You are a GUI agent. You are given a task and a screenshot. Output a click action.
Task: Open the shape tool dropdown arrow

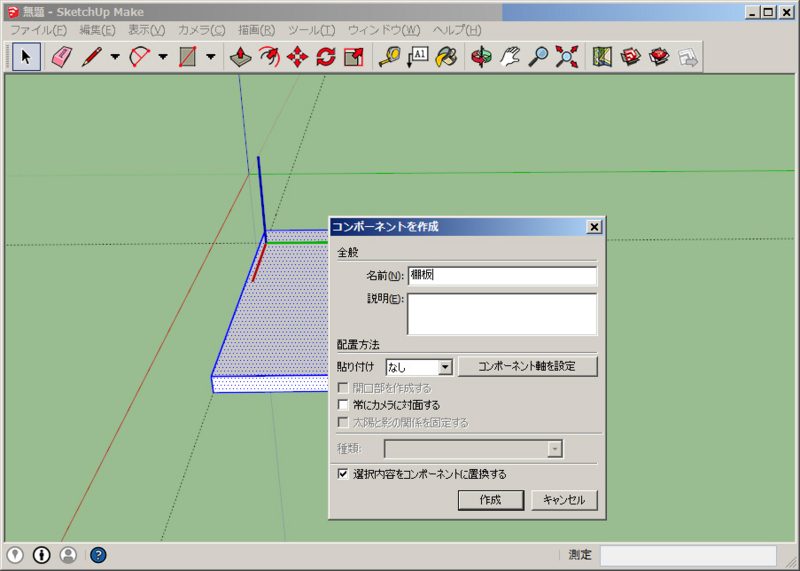tap(211, 57)
